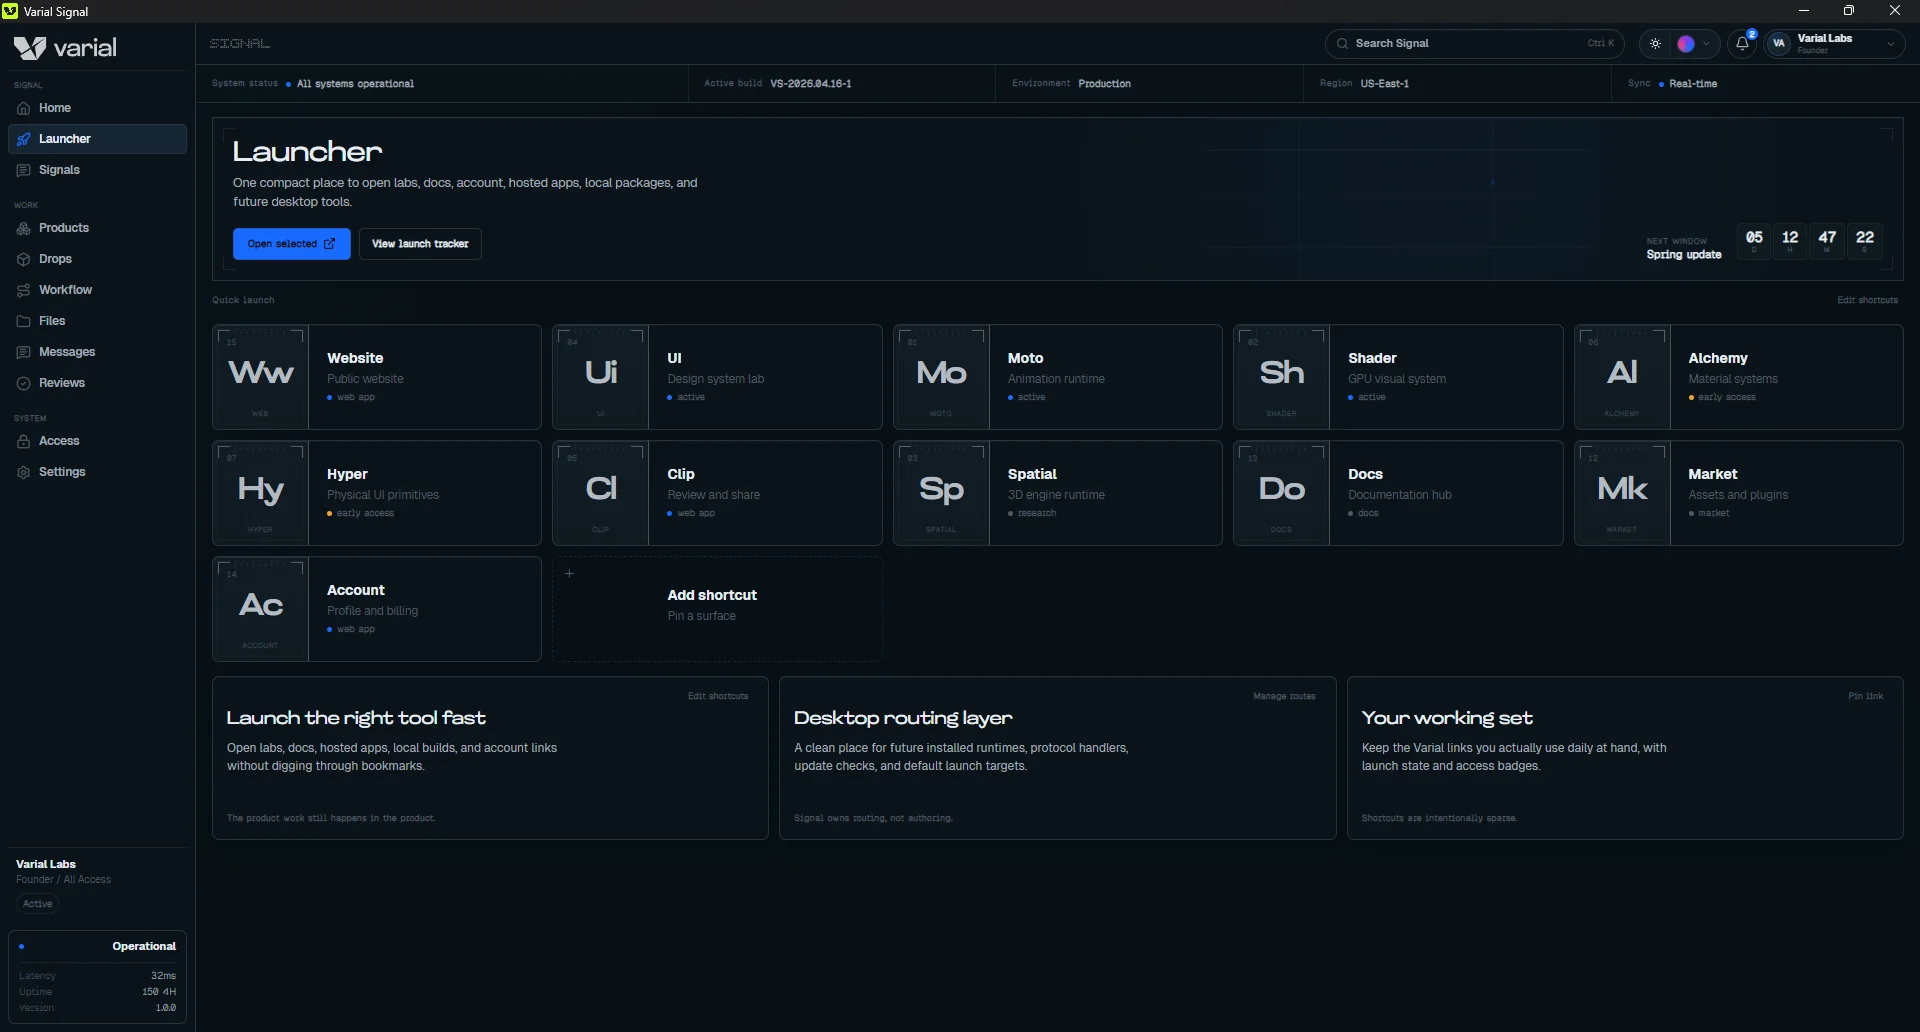Open the Products section
The height and width of the screenshot is (1032, 1920).
(x=97, y=228)
